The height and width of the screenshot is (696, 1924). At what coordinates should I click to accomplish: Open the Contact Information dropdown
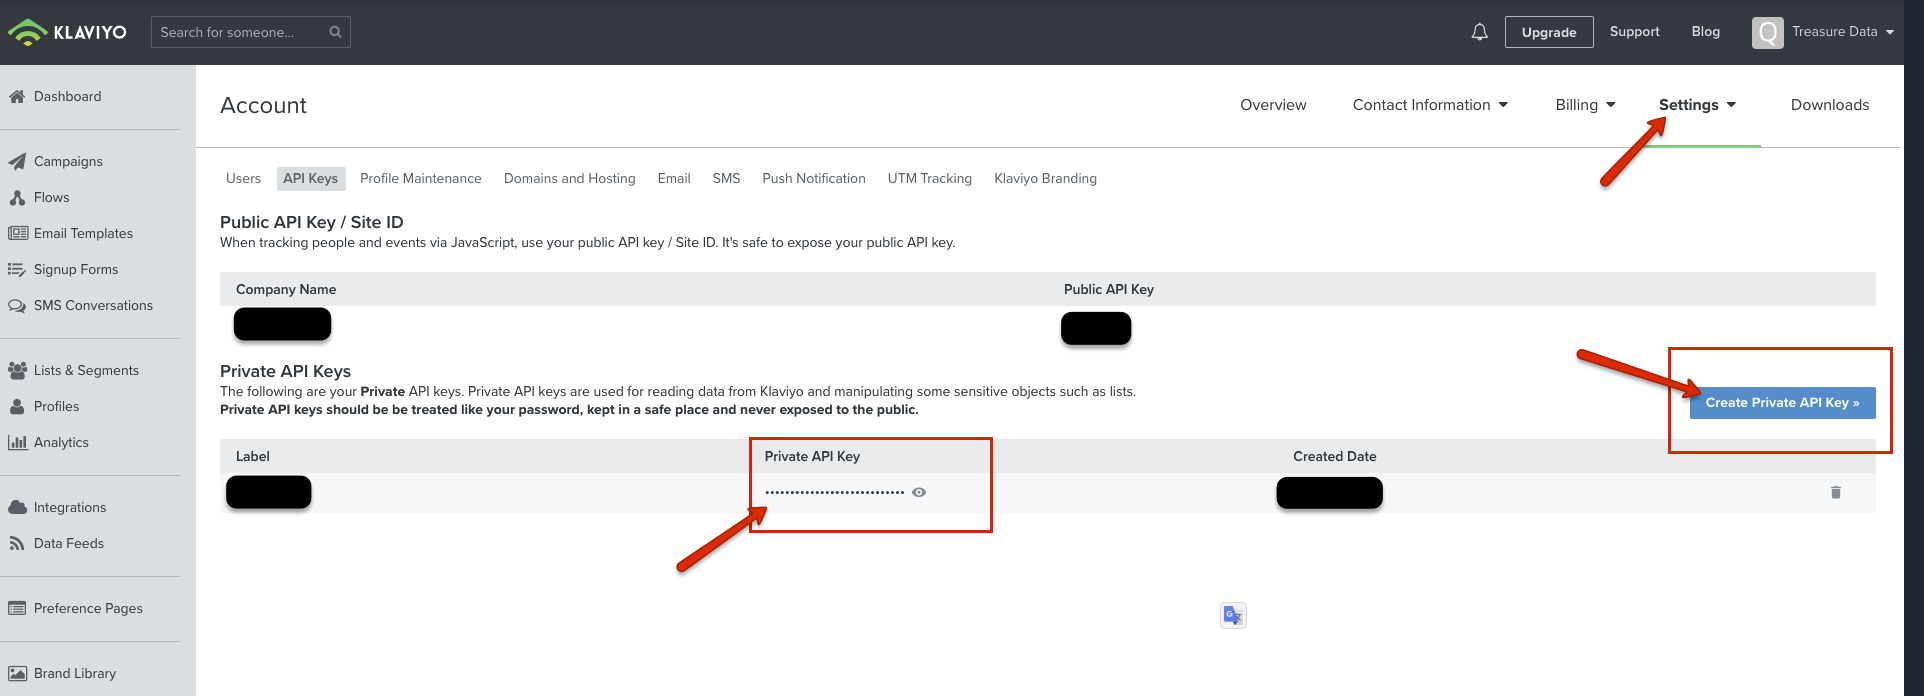1429,105
